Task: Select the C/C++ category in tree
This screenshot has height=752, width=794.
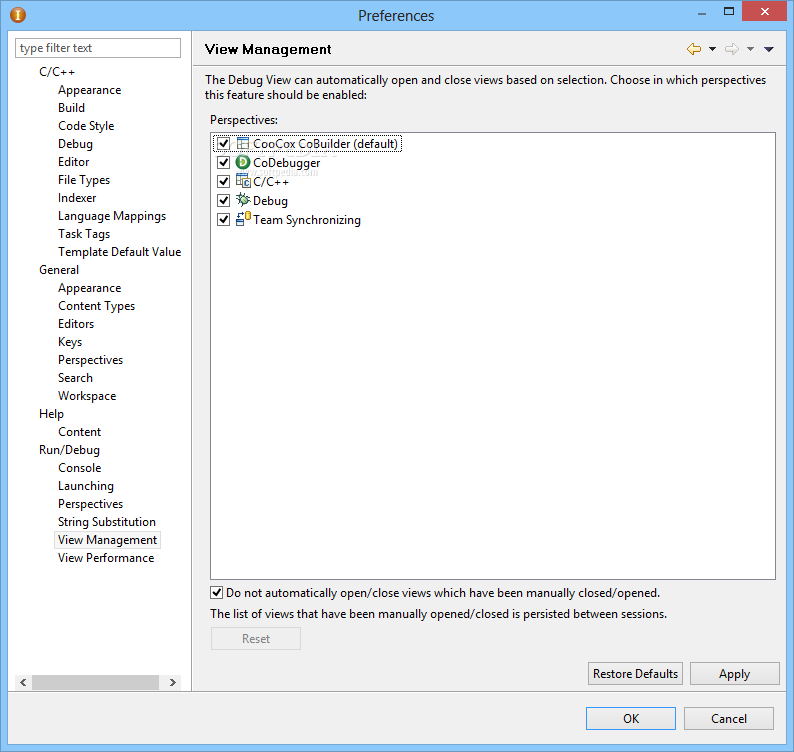Action: [57, 72]
